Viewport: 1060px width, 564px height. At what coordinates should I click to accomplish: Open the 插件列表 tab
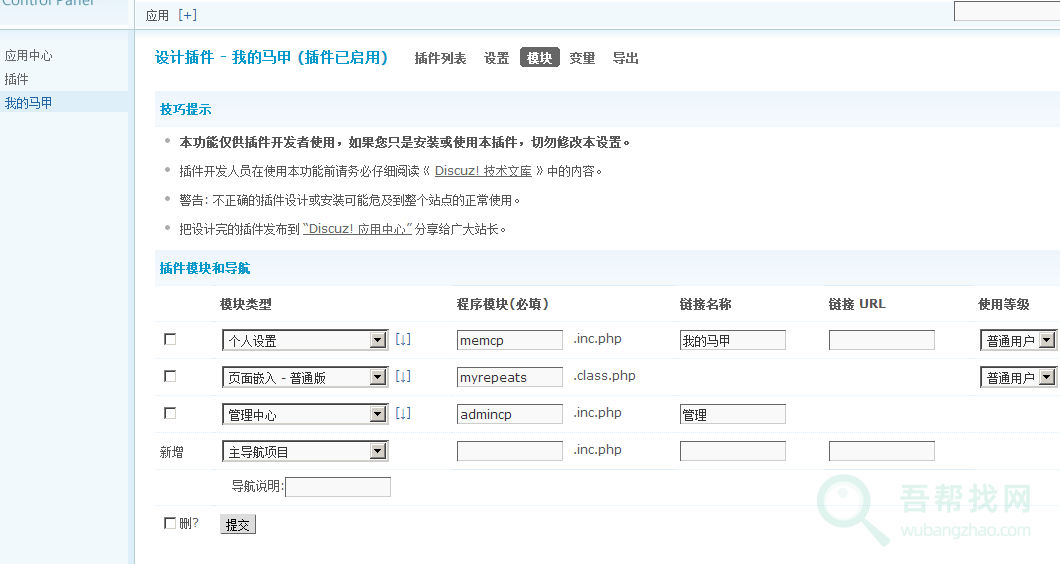[440, 58]
